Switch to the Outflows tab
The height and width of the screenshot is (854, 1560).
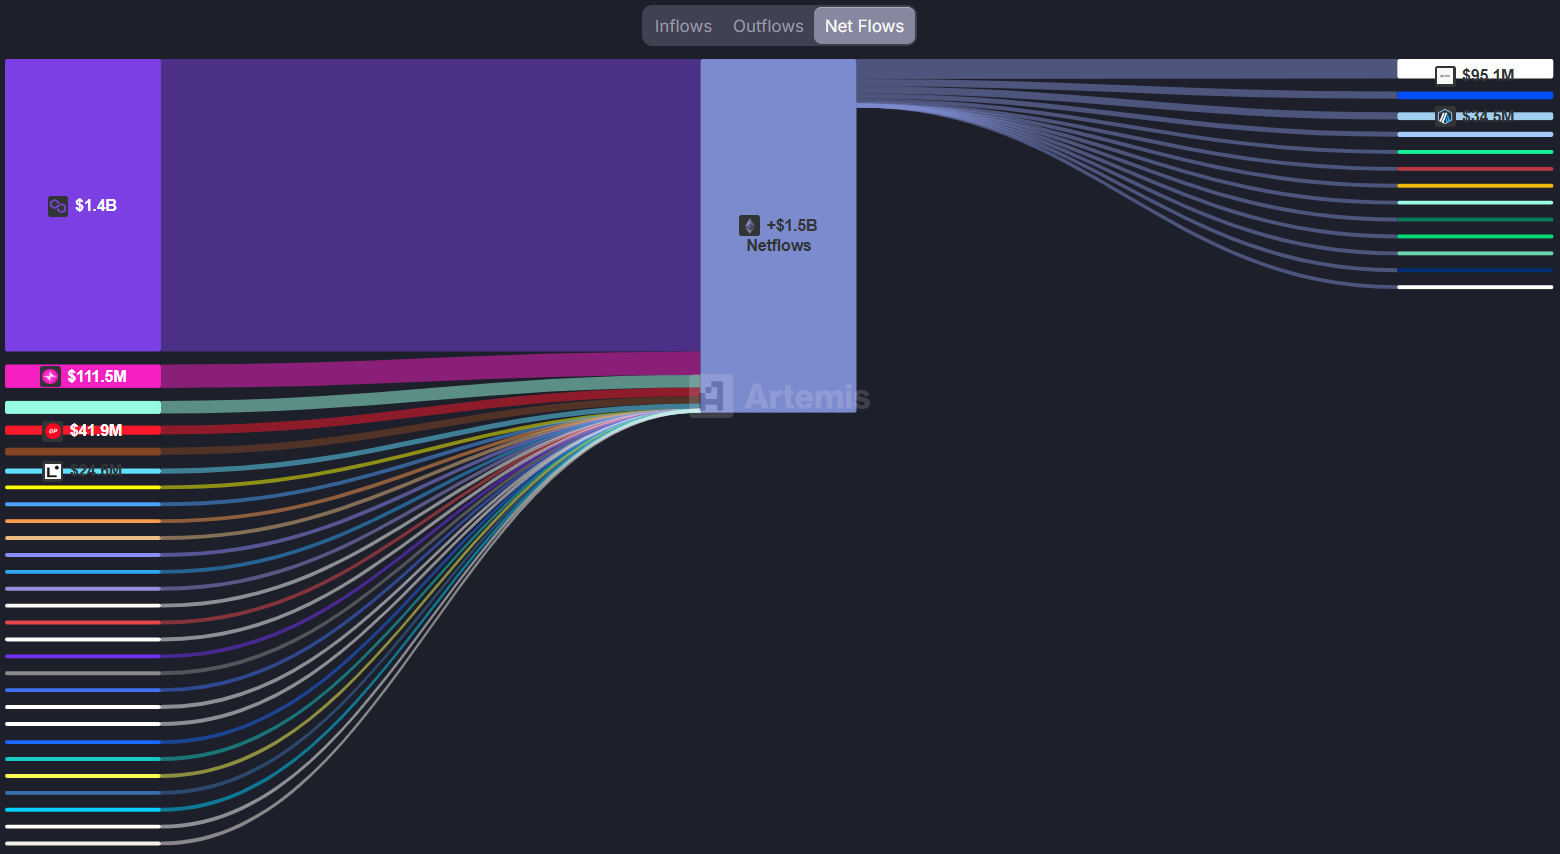(768, 26)
